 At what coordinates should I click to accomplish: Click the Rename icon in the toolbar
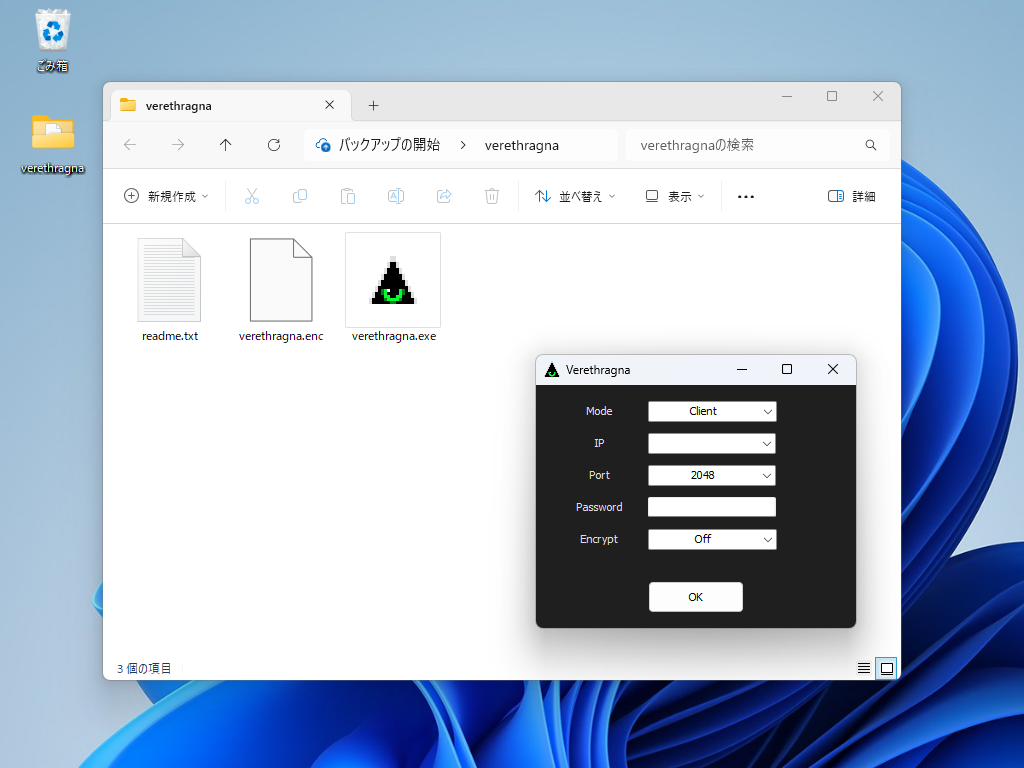pos(395,196)
